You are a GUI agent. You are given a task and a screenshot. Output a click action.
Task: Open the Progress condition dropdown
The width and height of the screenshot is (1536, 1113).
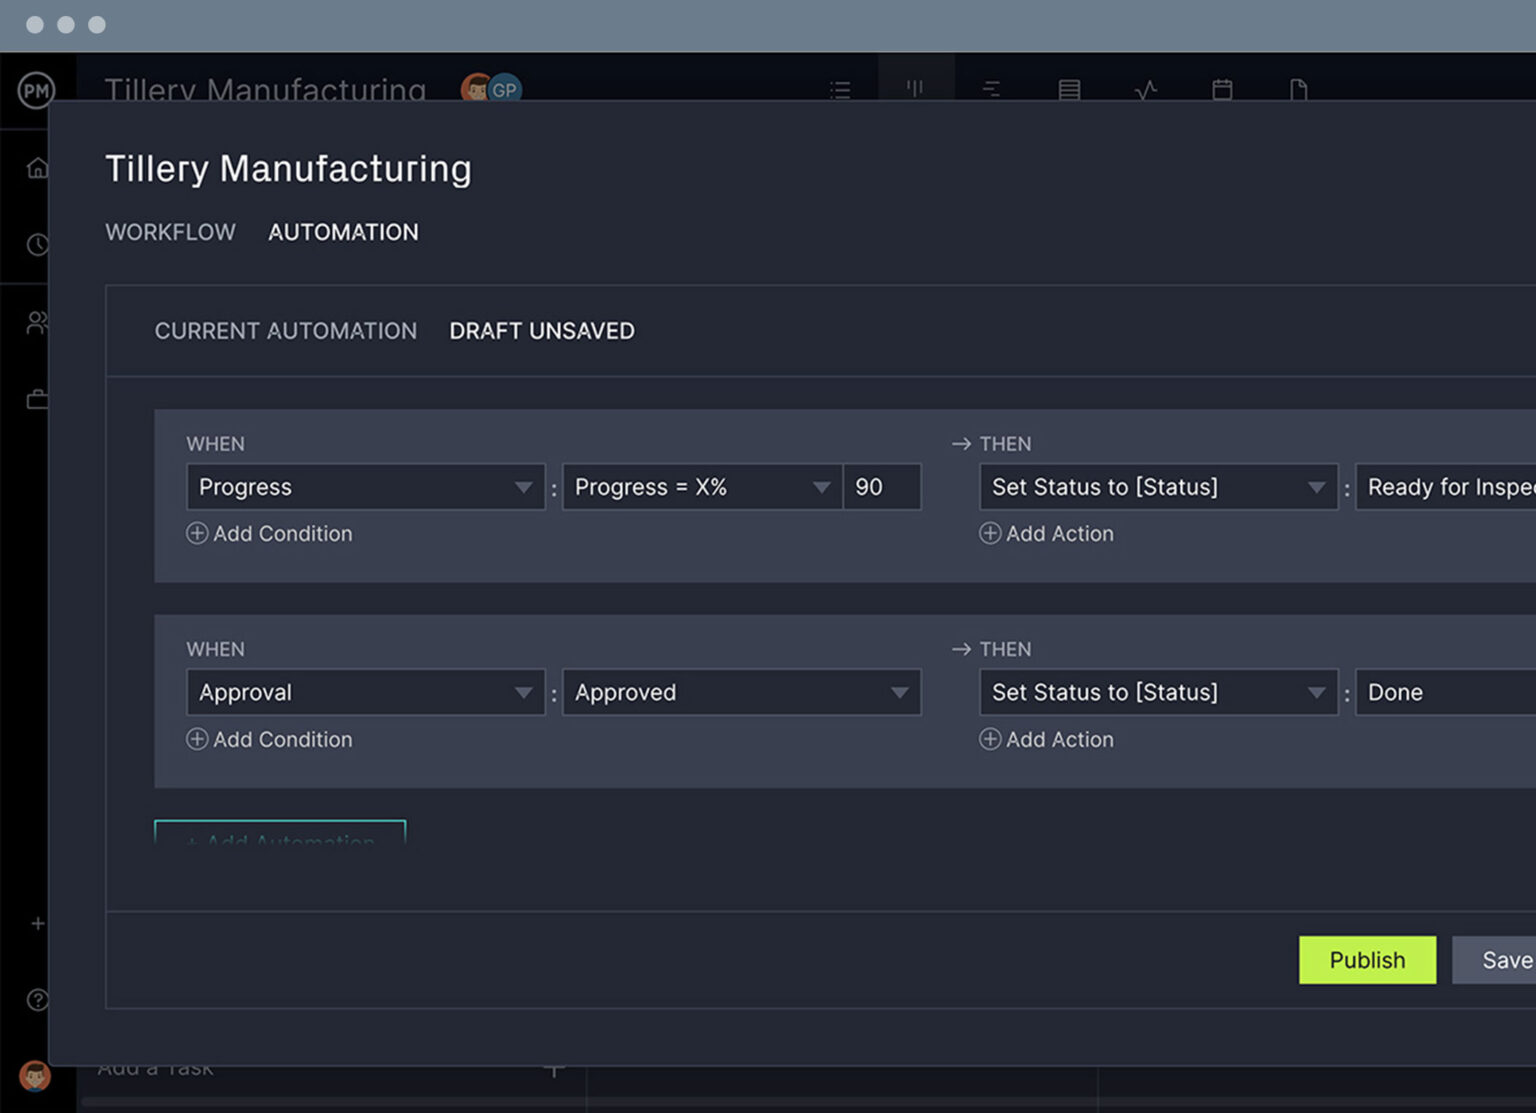[365, 487]
